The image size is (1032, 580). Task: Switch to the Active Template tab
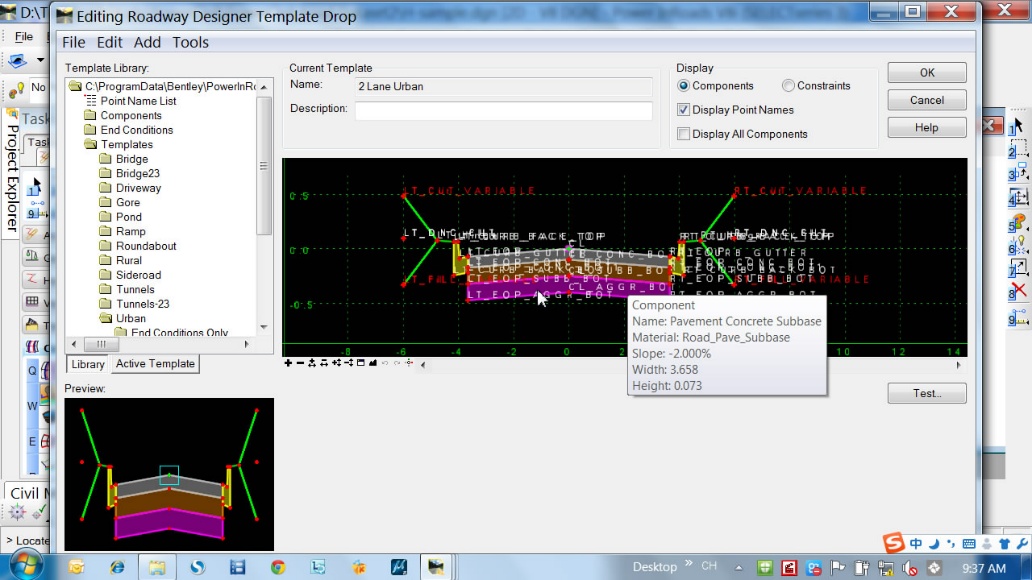(x=155, y=364)
